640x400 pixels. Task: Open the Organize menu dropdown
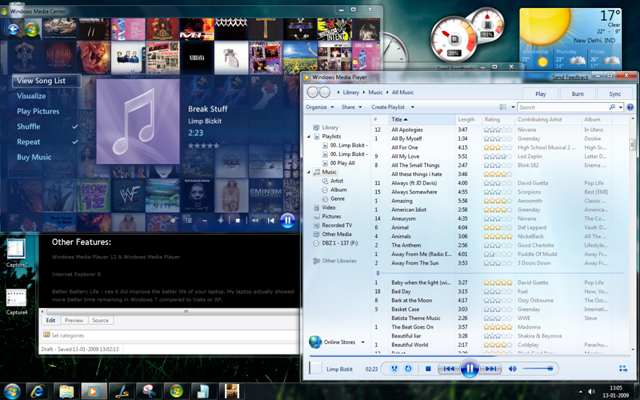pyautogui.click(x=320, y=107)
